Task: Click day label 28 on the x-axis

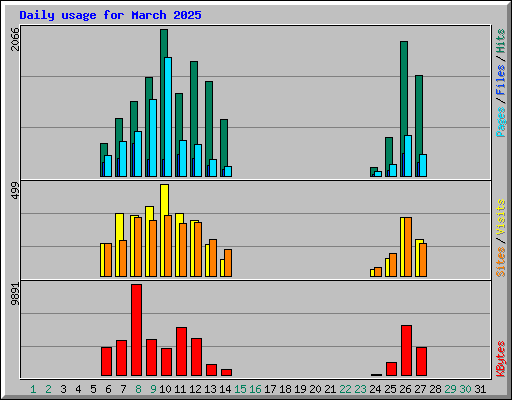Action: tap(435, 389)
